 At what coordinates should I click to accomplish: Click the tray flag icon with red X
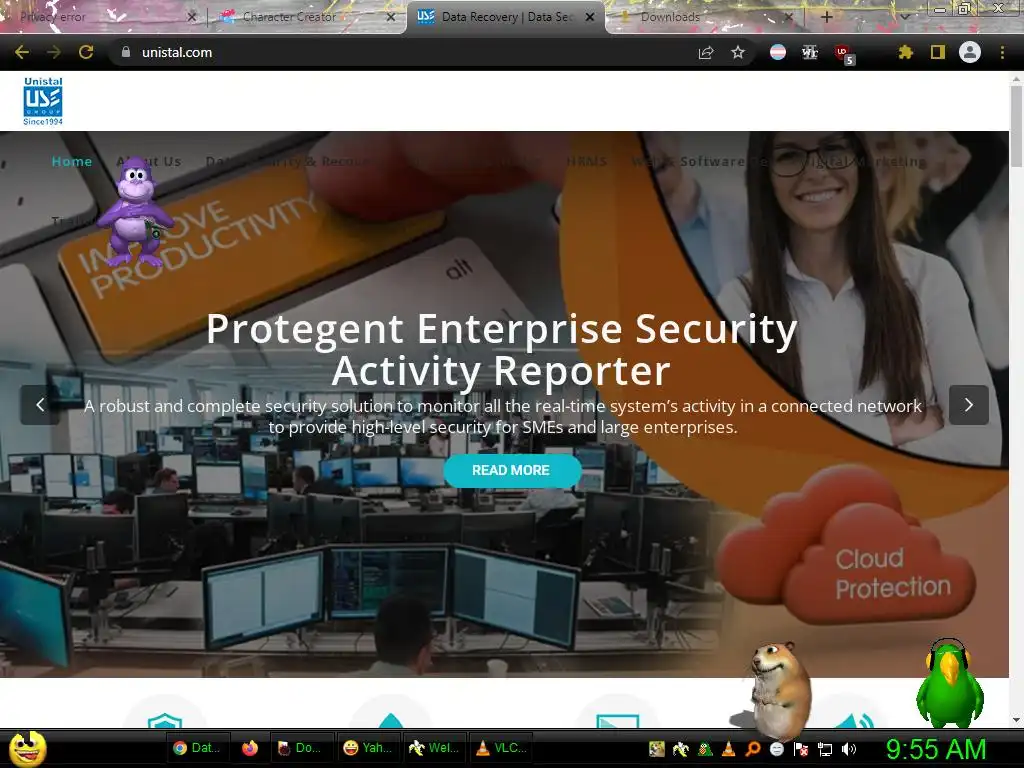[801, 749]
